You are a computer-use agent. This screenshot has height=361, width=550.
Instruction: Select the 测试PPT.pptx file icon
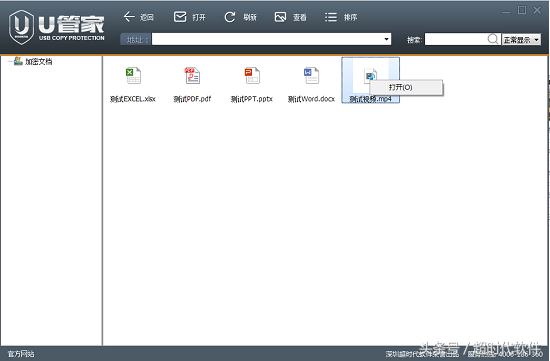pyautogui.click(x=252, y=76)
